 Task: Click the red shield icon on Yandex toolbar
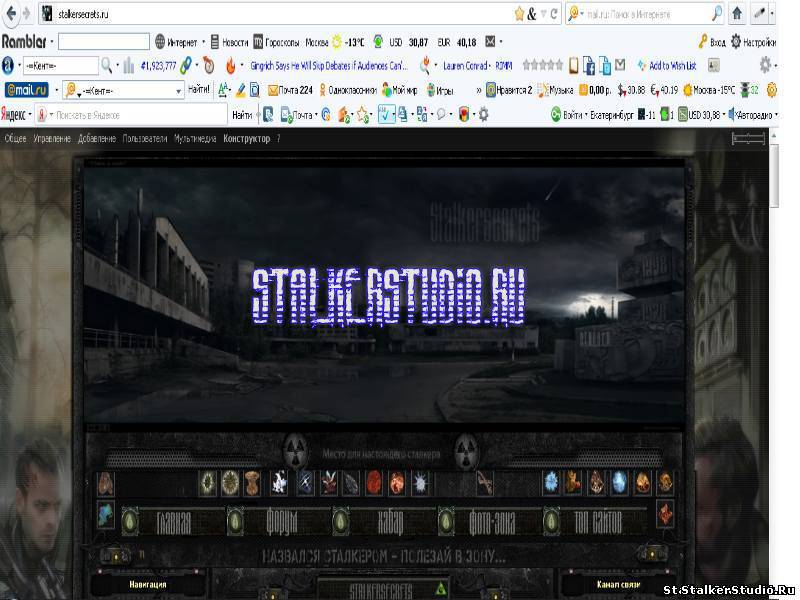(464, 115)
